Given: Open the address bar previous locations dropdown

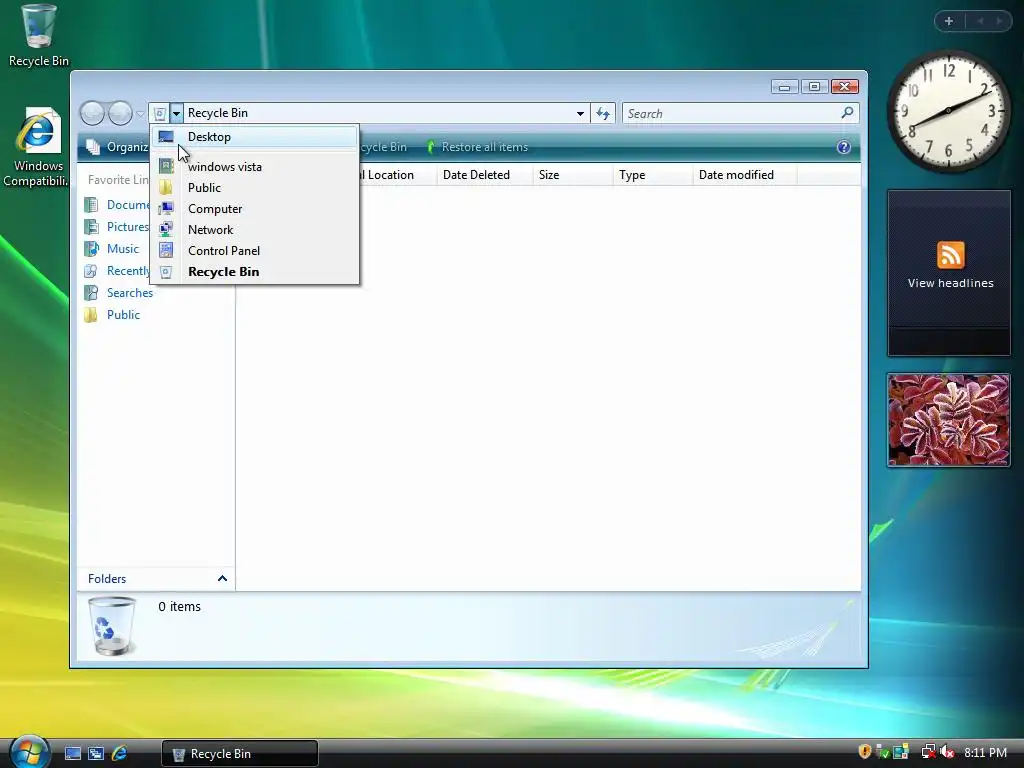Looking at the screenshot, I should click(x=580, y=114).
